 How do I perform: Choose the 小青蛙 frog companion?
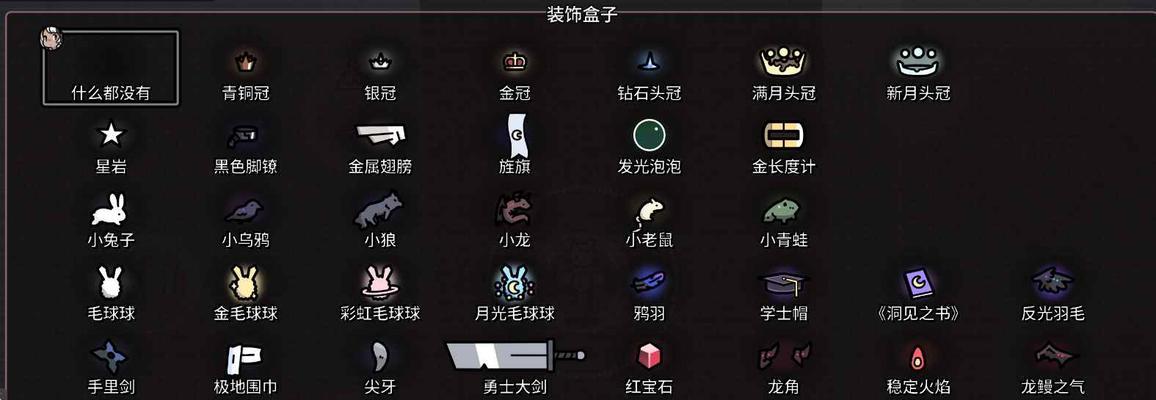(784, 211)
